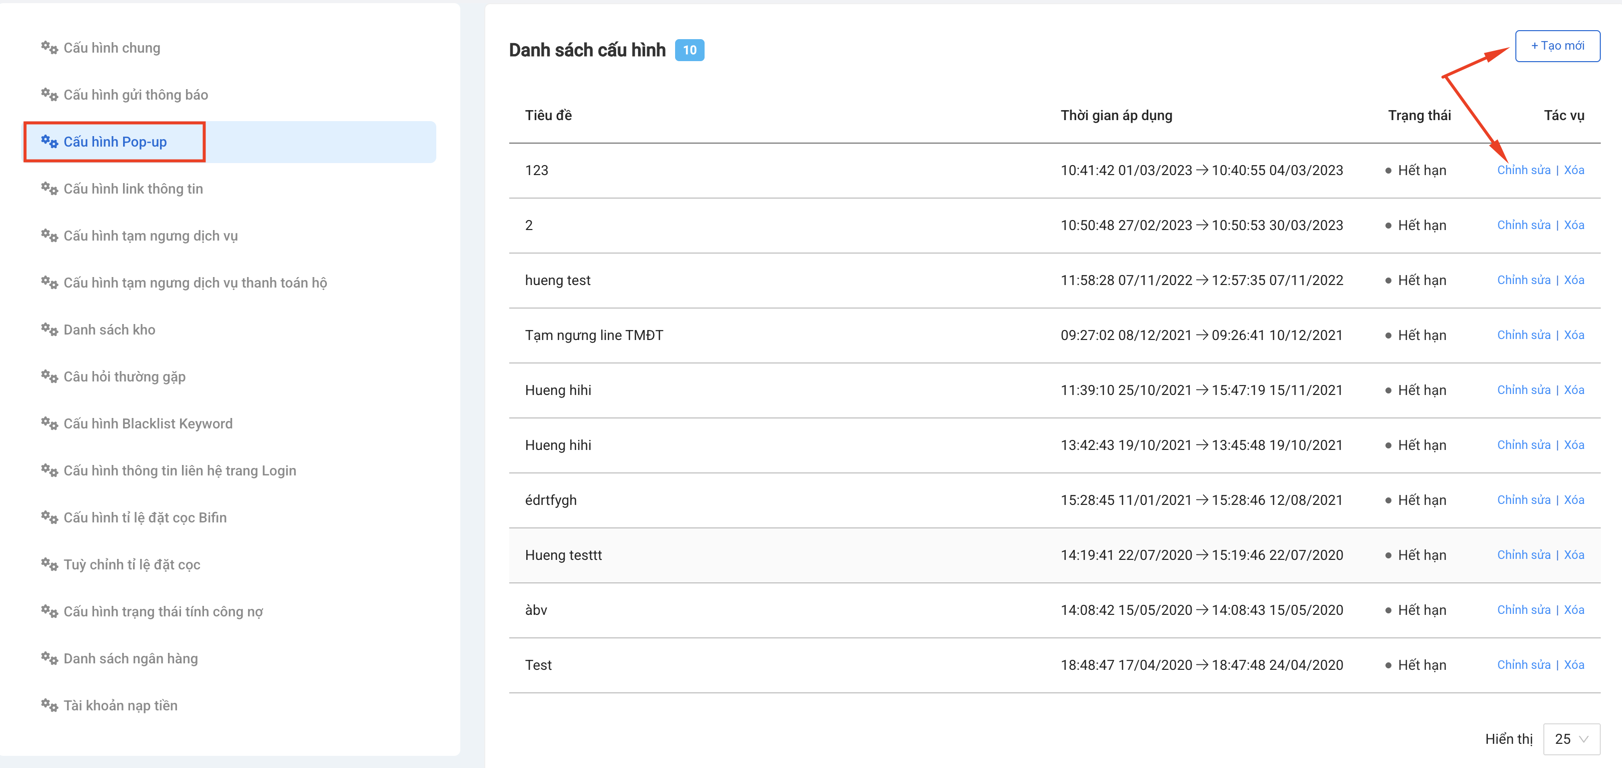Open Cấu hình gửi thông báo menu
1623x768 pixels.
point(135,95)
